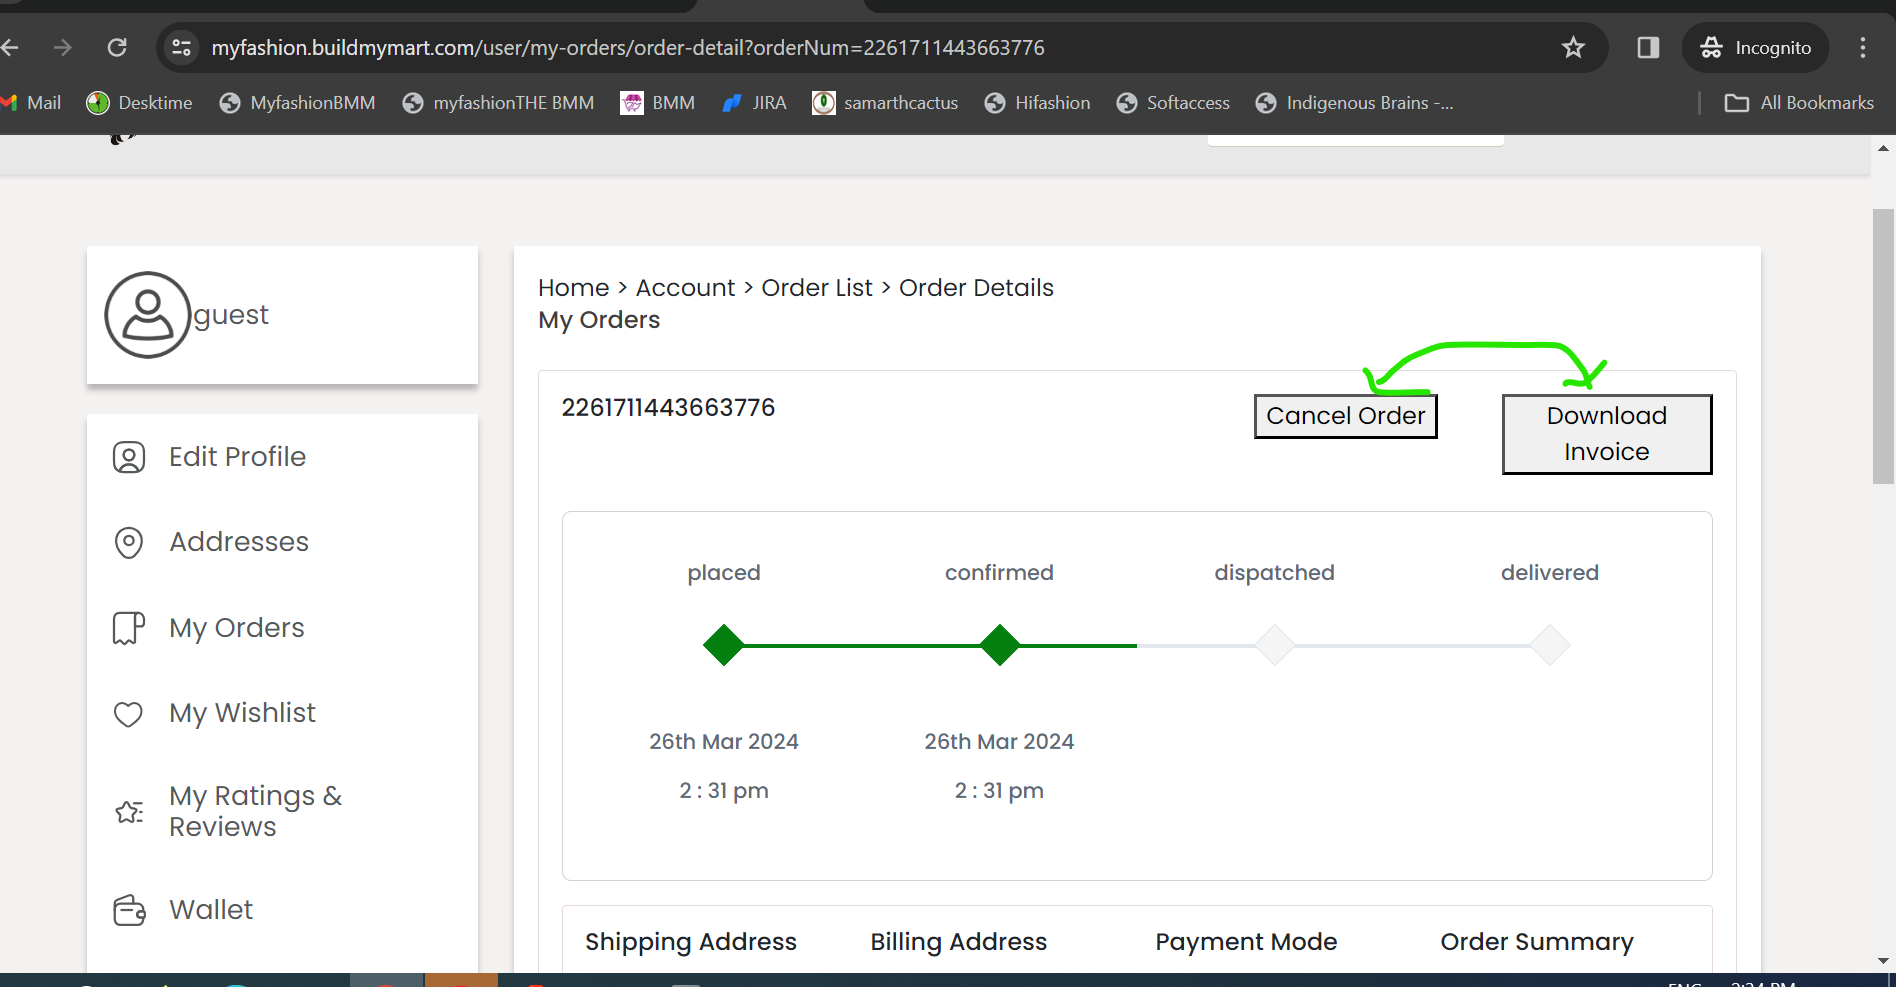Click order number 2261711443663776
This screenshot has height=987, width=1896.
coord(668,408)
